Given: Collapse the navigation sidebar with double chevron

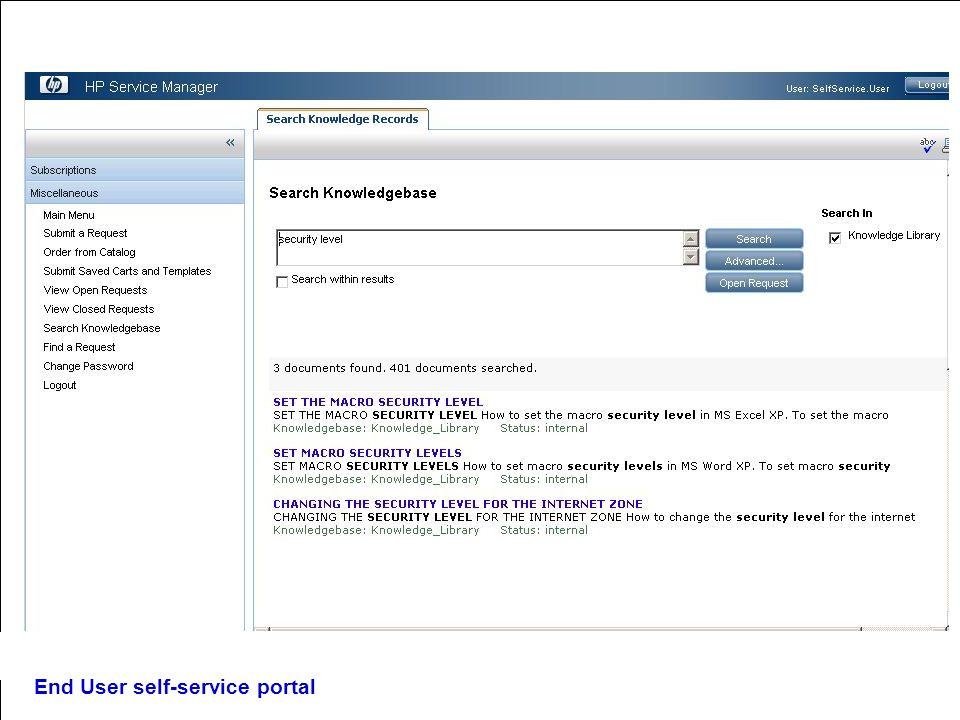Looking at the screenshot, I should 230,143.
